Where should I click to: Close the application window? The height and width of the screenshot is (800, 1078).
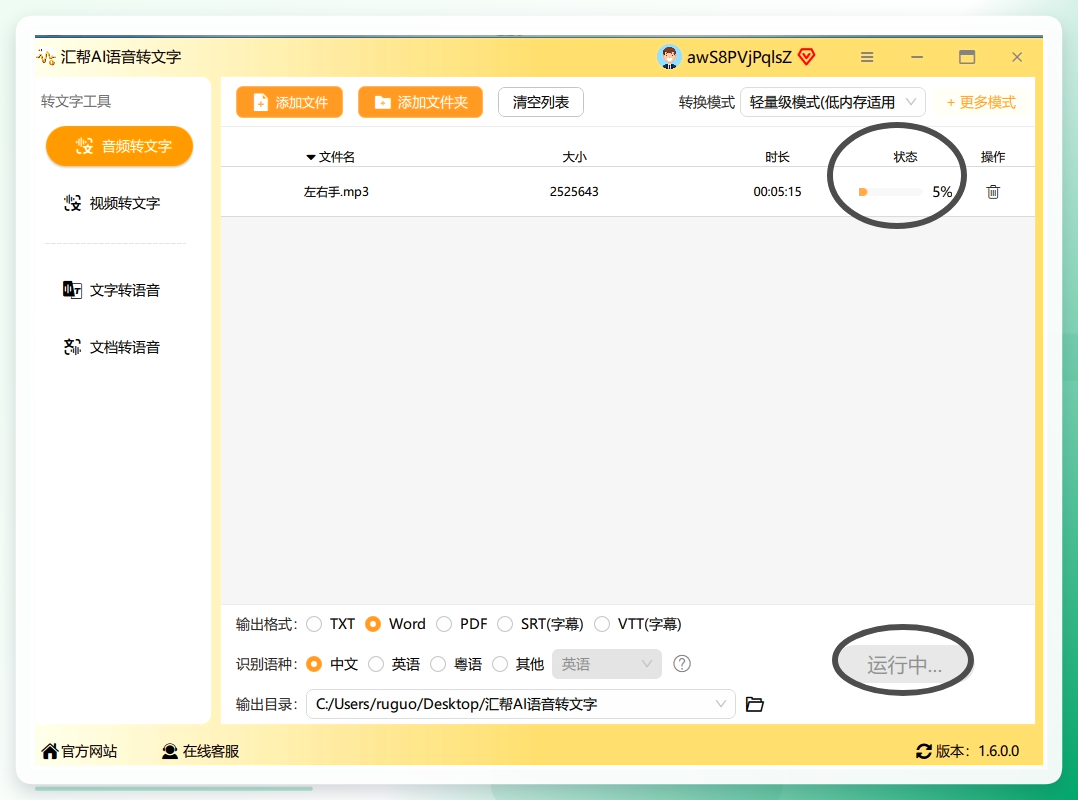pos(1017,57)
